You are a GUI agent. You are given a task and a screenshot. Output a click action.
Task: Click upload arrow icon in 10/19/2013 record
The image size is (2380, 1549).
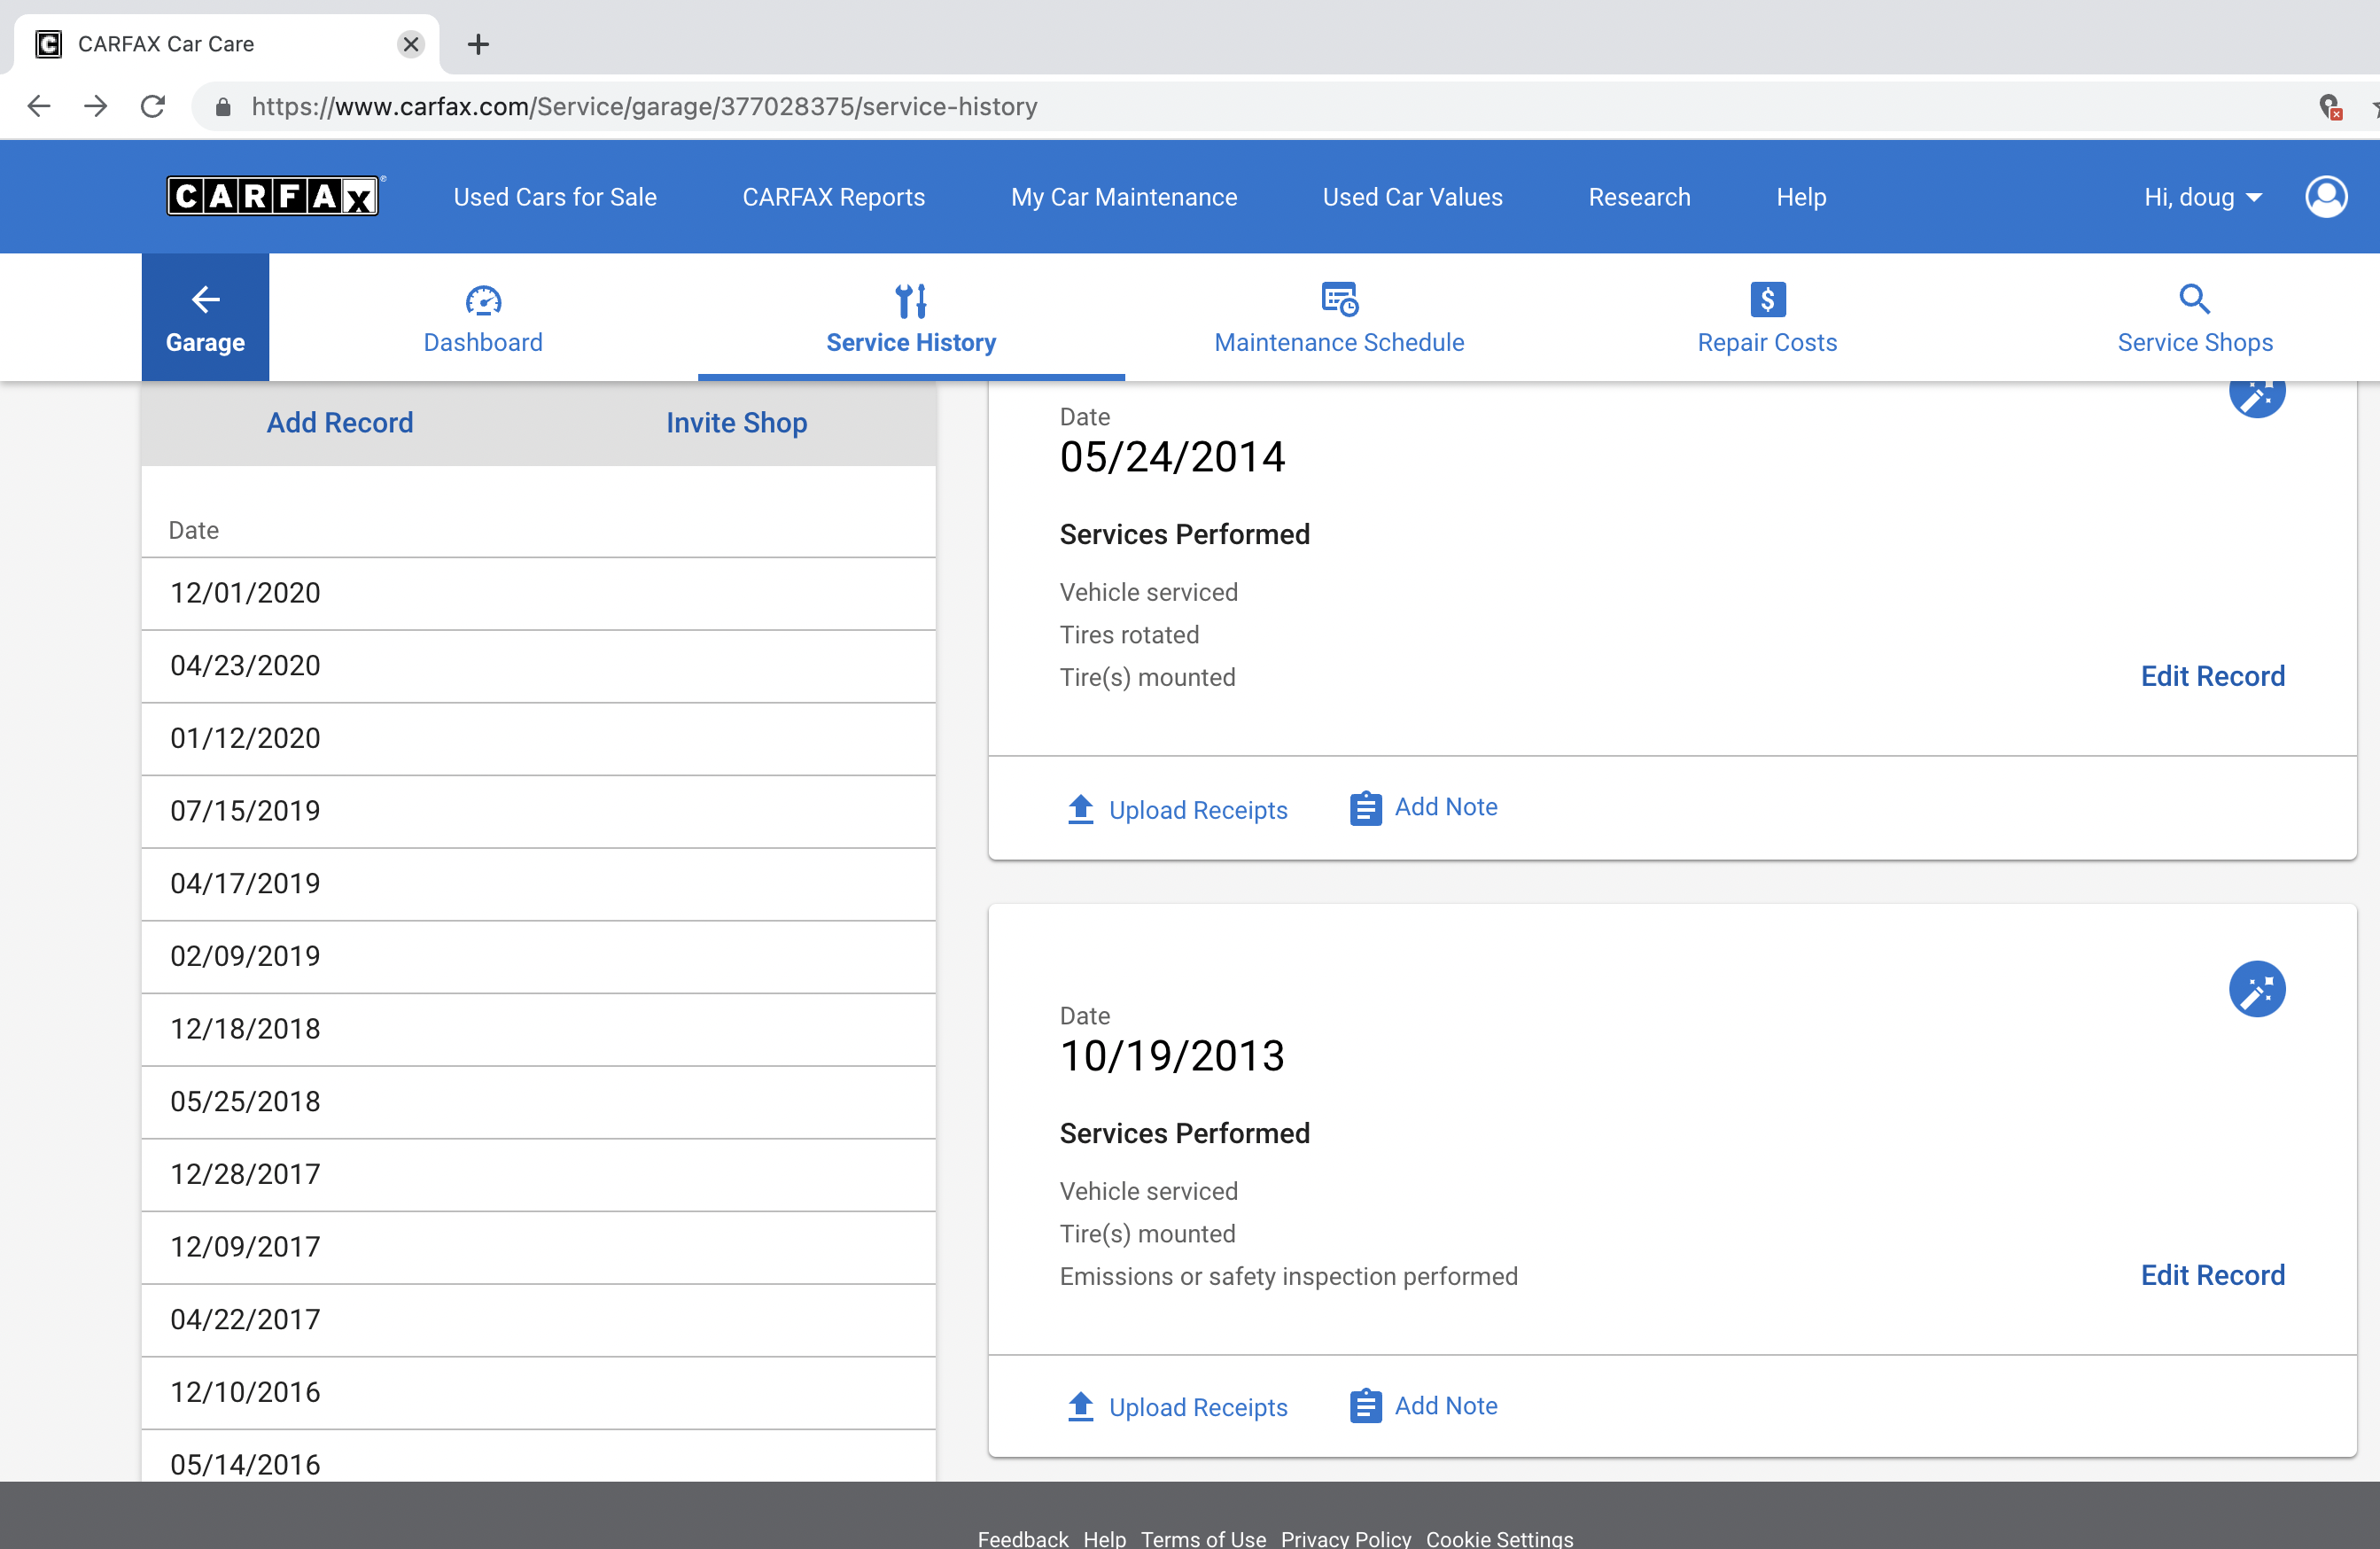tap(1080, 1406)
